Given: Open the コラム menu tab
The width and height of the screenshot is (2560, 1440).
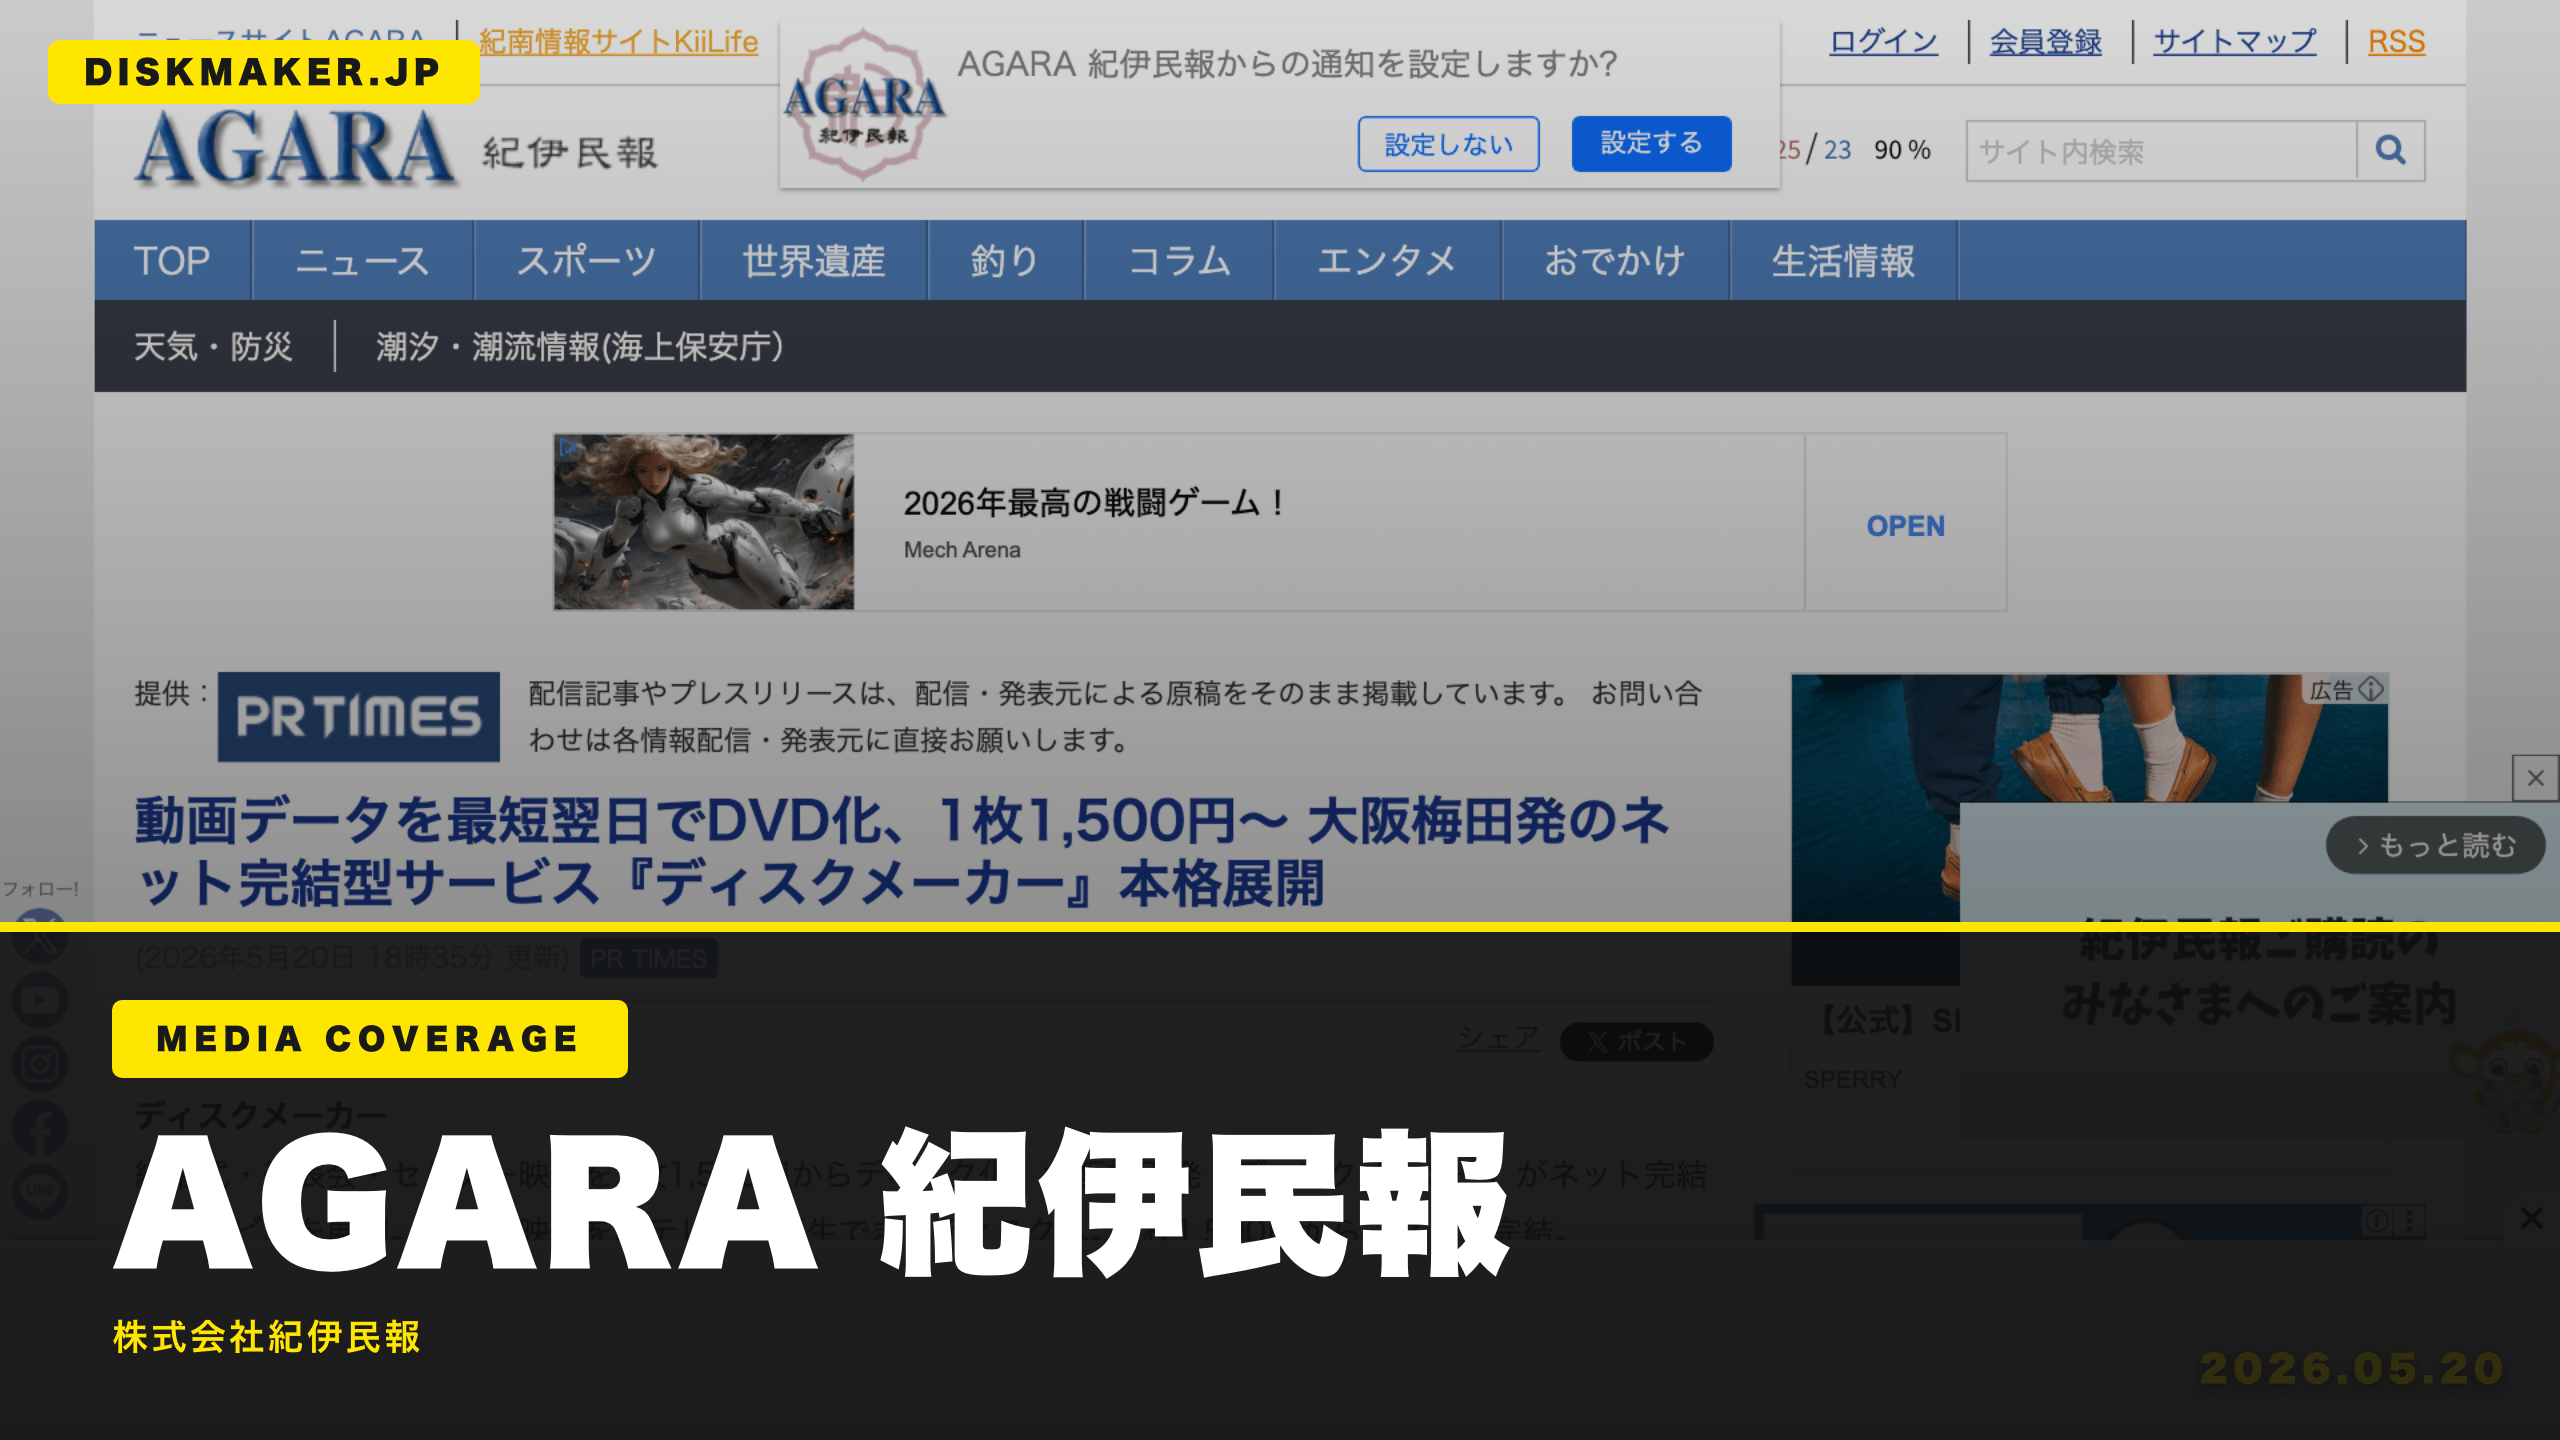Looking at the screenshot, I should click(x=1179, y=260).
